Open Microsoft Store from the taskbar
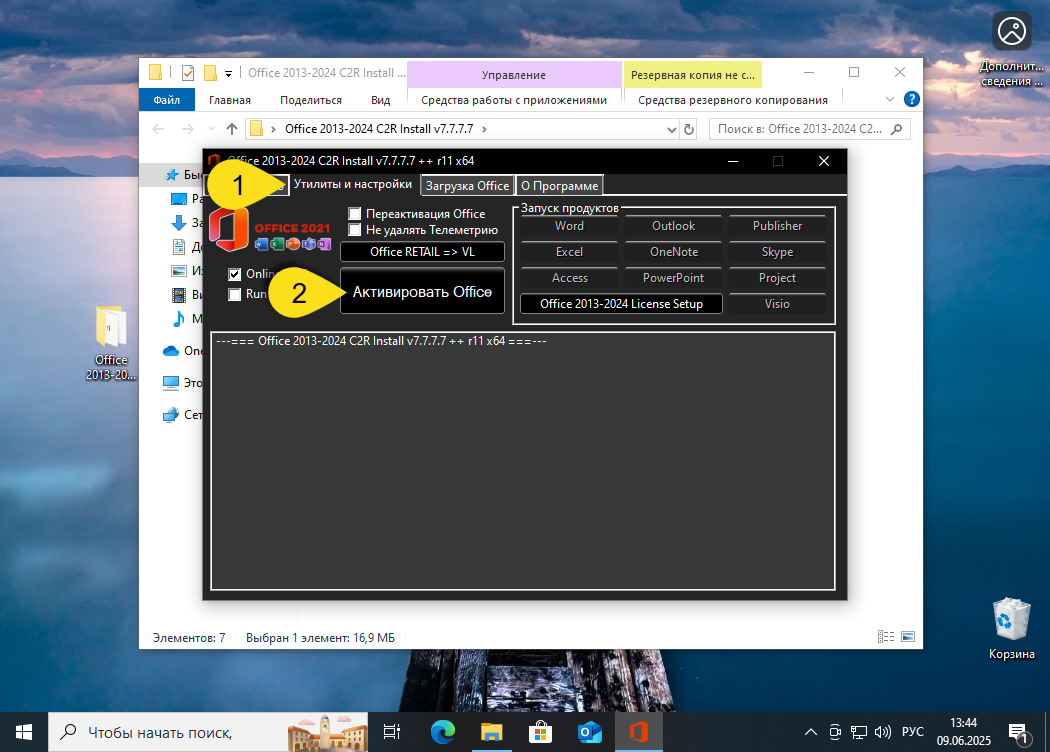This screenshot has width=1050, height=752. click(540, 732)
